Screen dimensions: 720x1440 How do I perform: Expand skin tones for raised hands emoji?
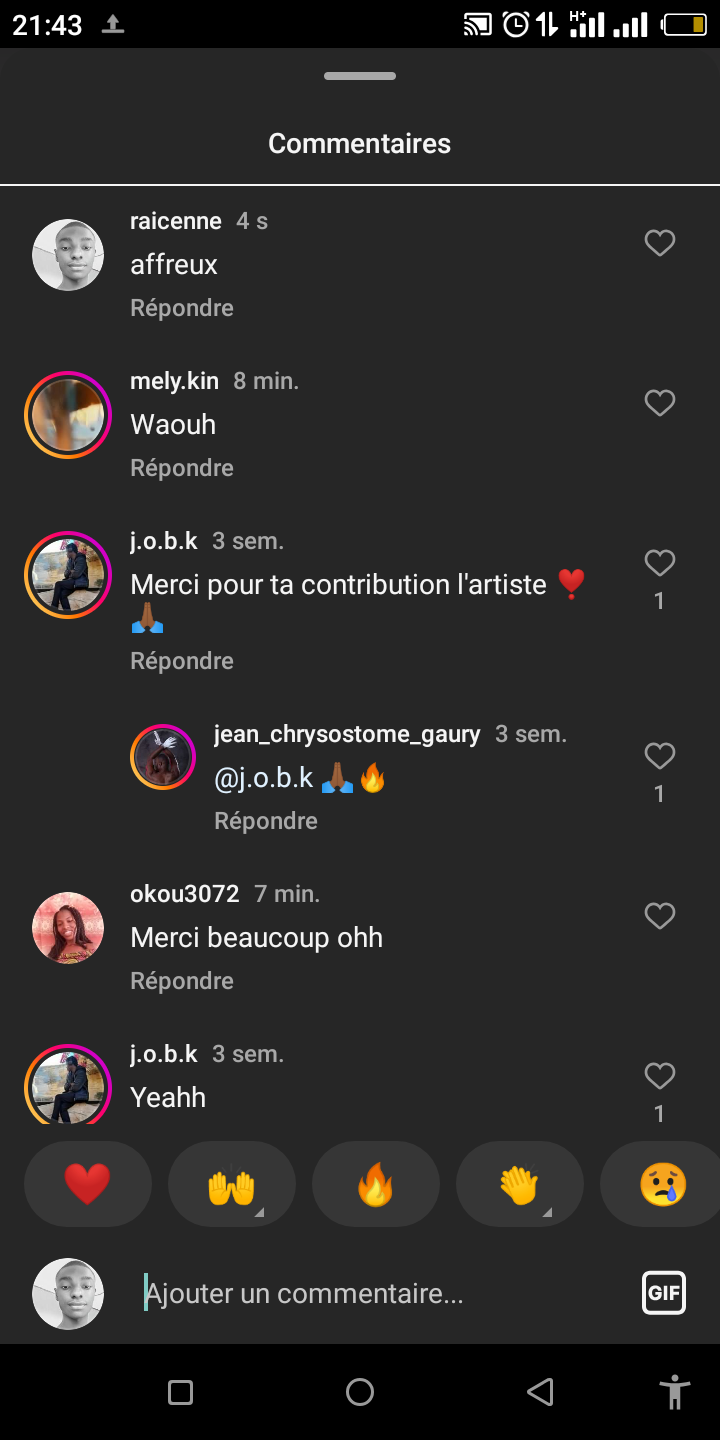(258, 1212)
